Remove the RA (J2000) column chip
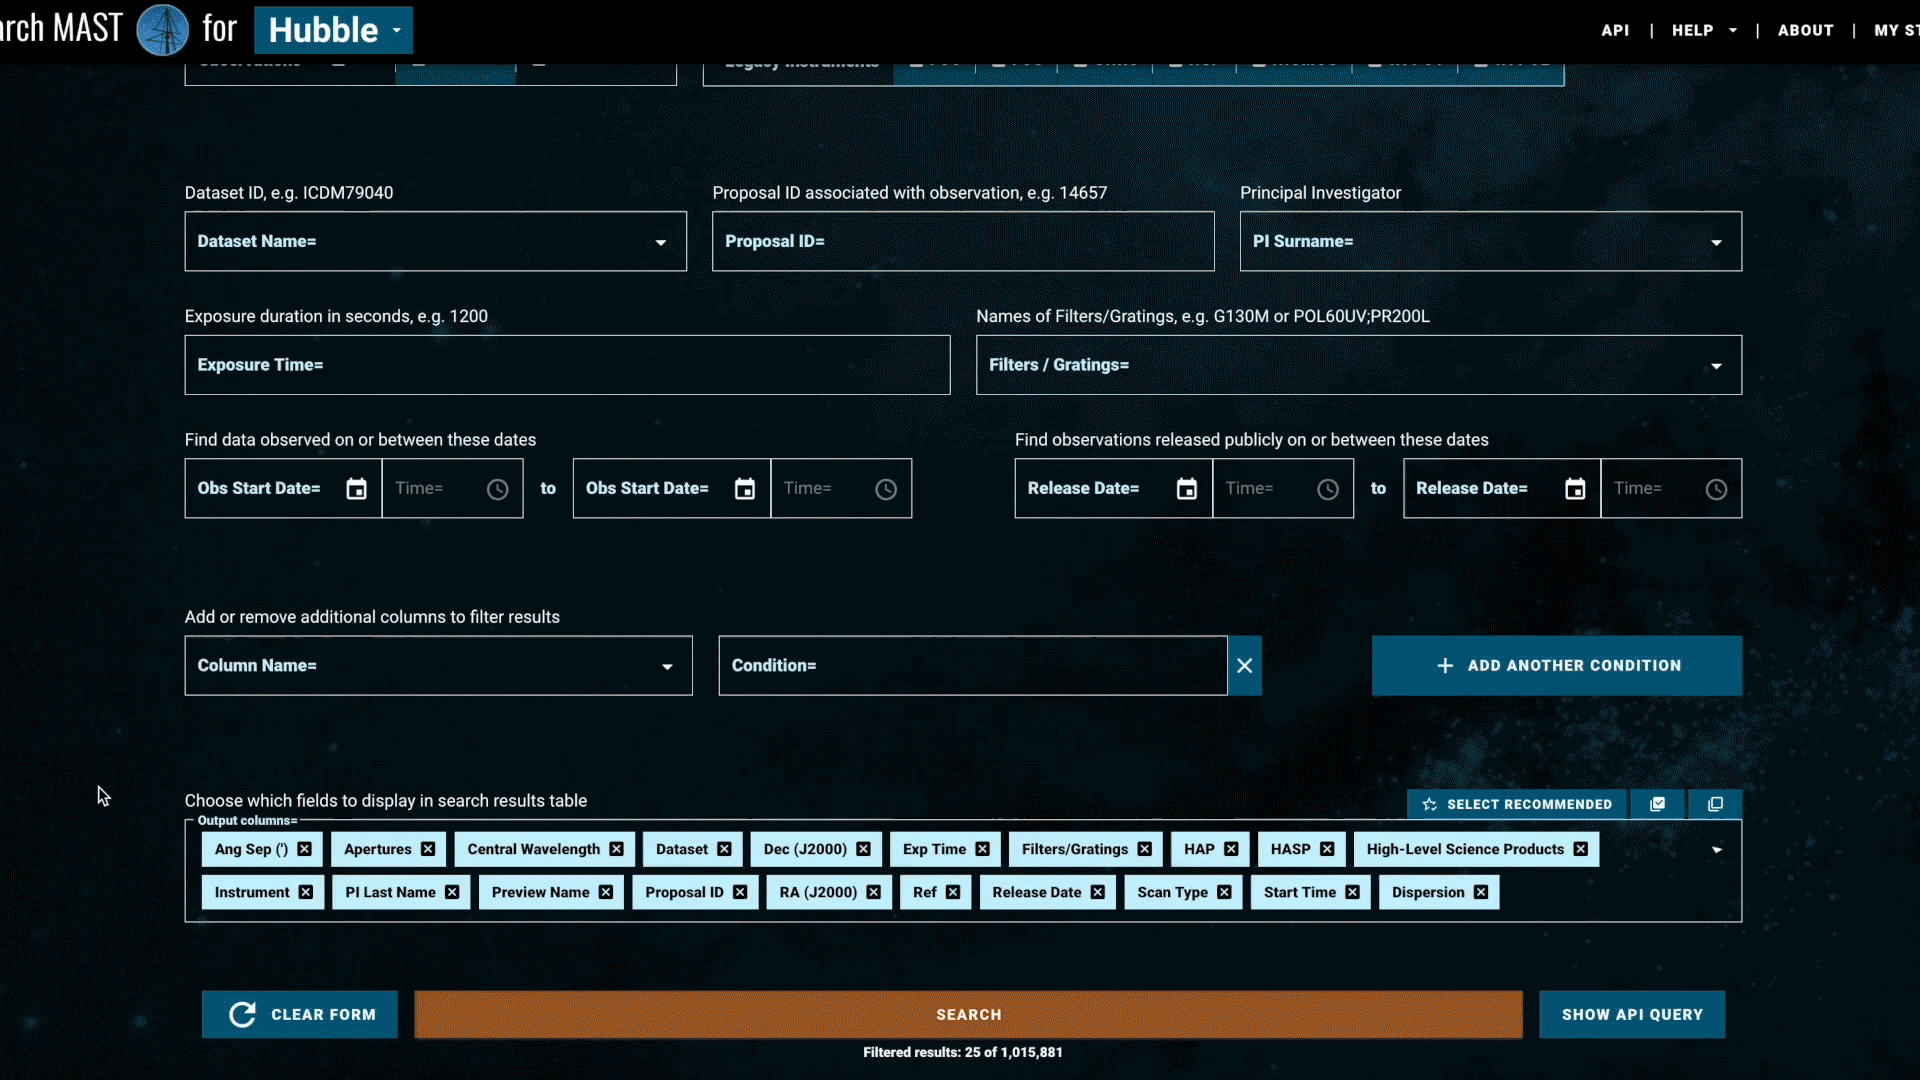This screenshot has height=1080, width=1920. [x=874, y=892]
